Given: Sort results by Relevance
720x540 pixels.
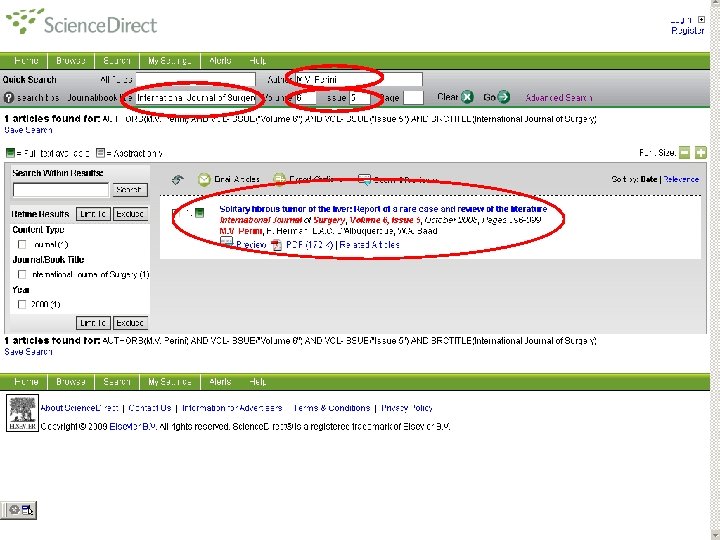Looking at the screenshot, I should (x=681, y=179).
